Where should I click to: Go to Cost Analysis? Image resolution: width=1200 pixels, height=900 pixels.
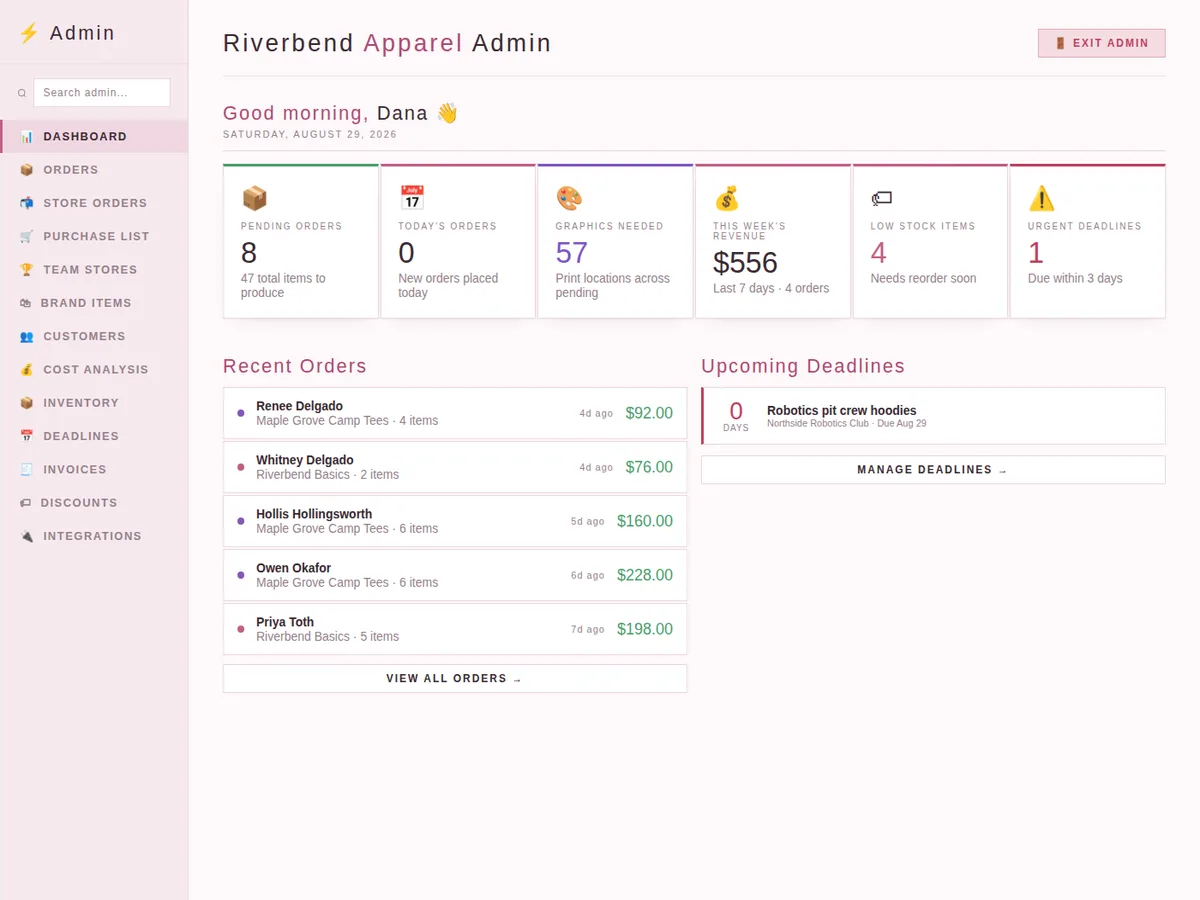click(x=94, y=370)
